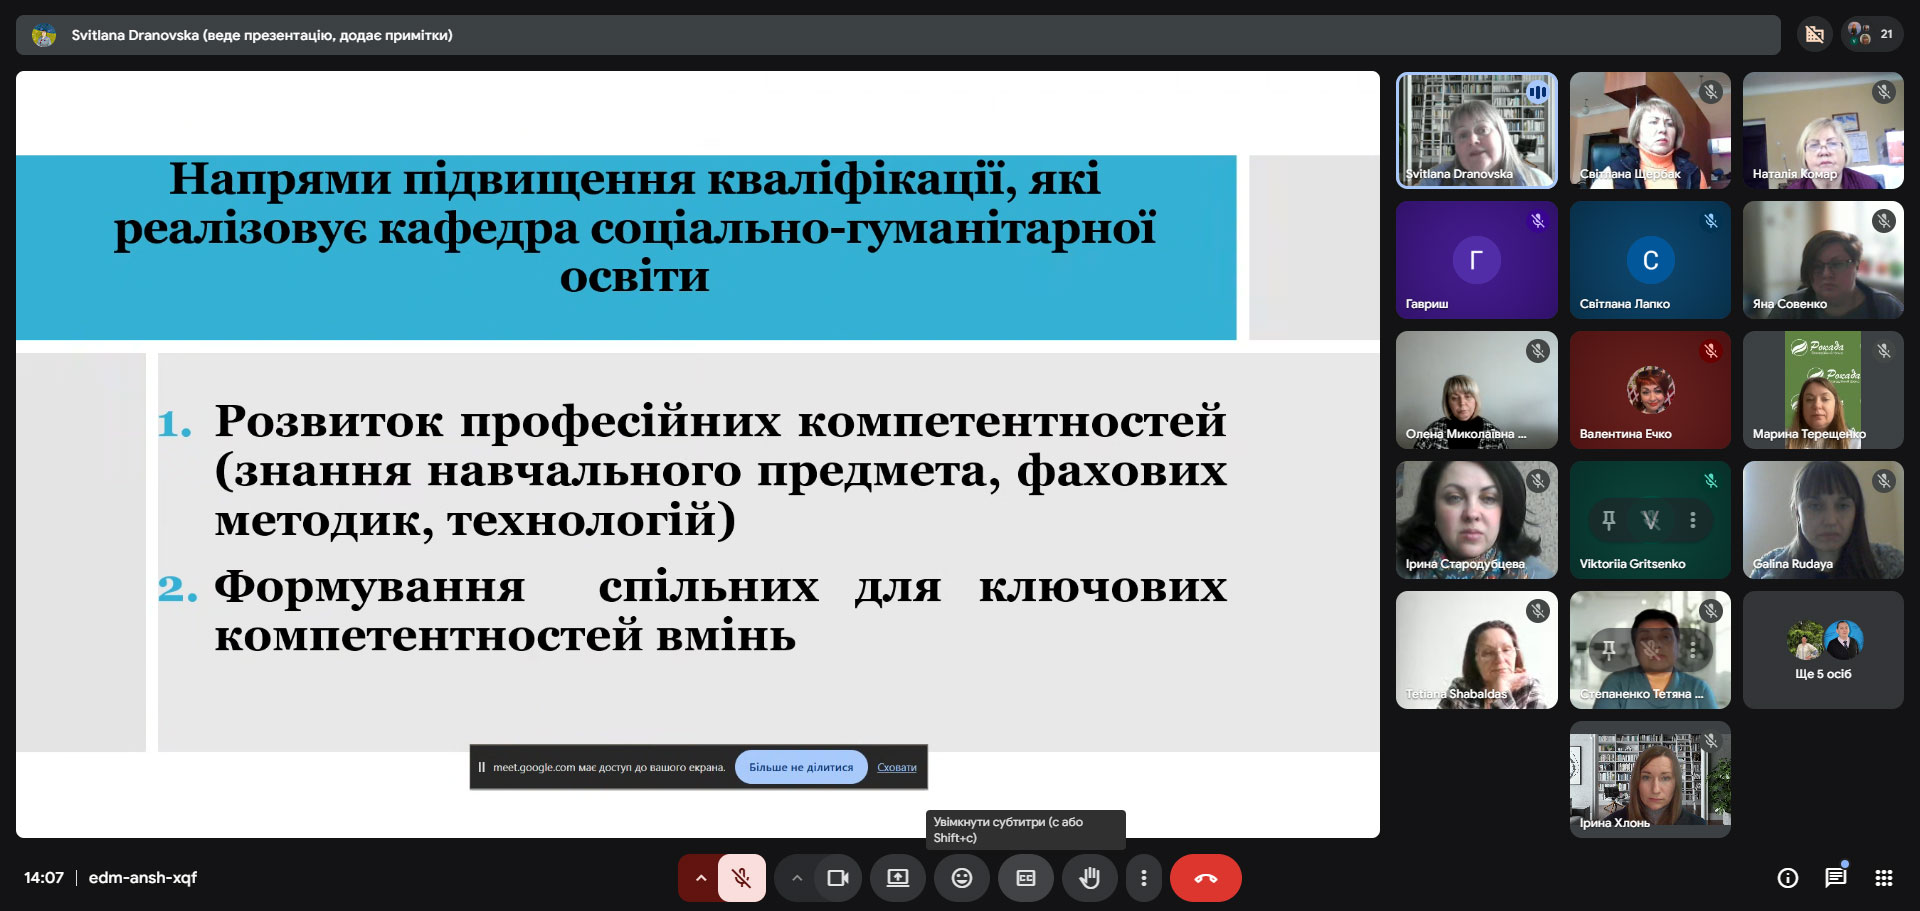Open the meeting details info icon
Screen dimensions: 1920x911
[1787, 878]
